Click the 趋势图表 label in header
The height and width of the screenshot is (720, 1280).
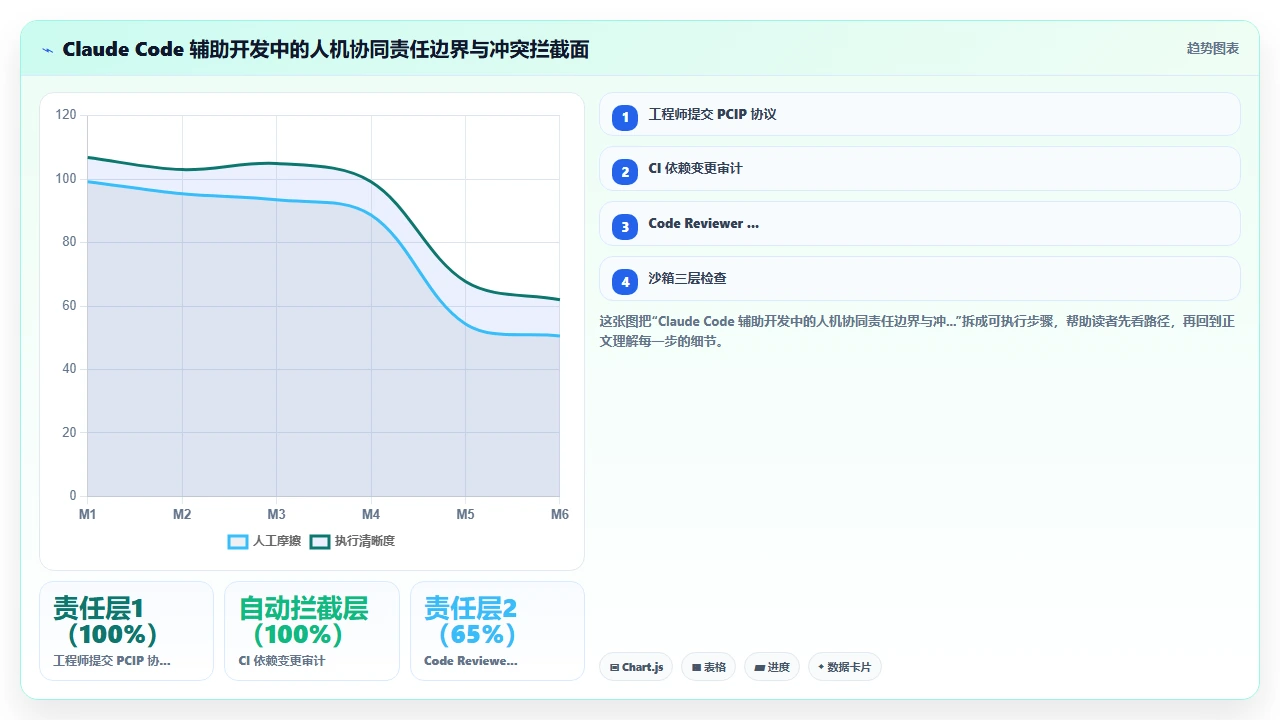(1213, 48)
